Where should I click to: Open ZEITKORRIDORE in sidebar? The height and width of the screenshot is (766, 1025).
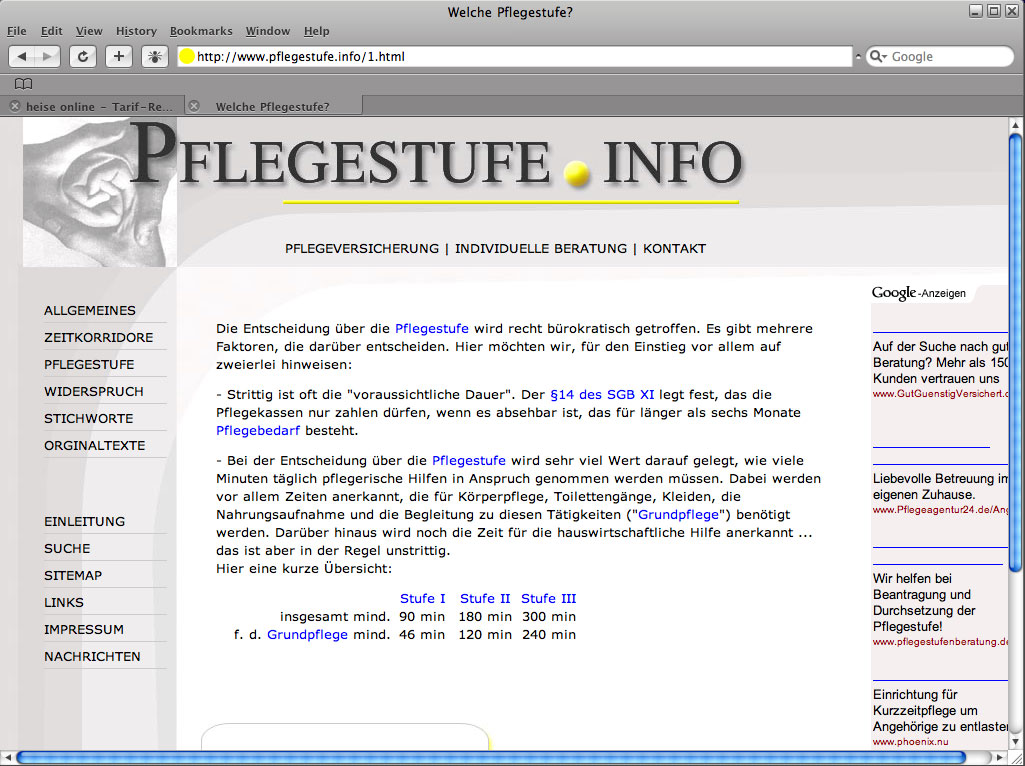[98, 337]
